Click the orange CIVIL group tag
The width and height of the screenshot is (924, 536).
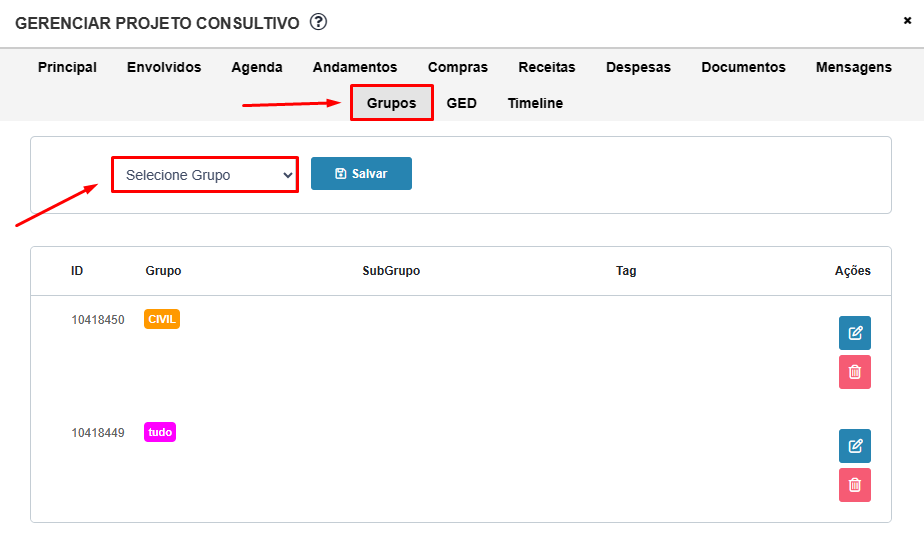tap(162, 319)
